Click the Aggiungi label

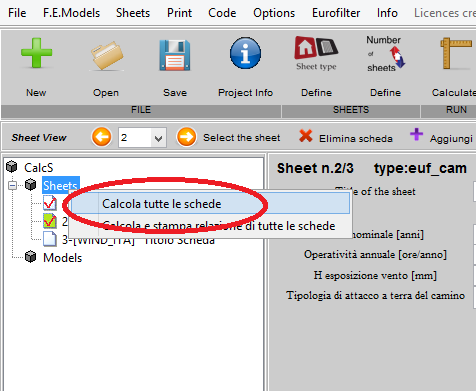(451, 138)
